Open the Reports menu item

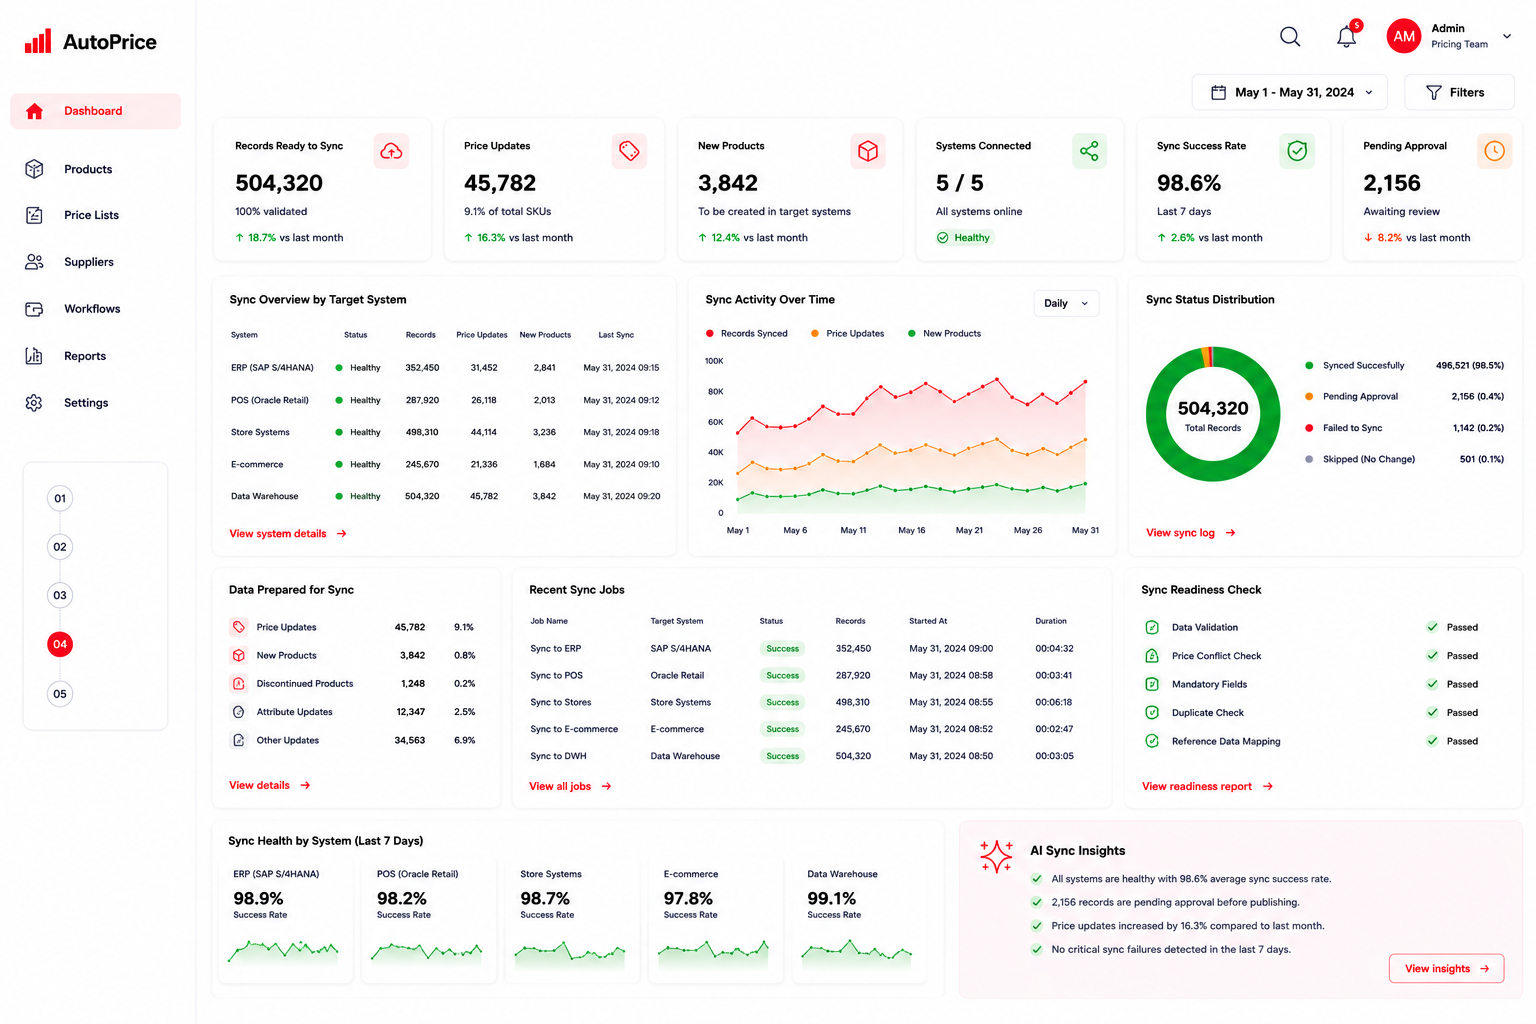[x=85, y=356]
